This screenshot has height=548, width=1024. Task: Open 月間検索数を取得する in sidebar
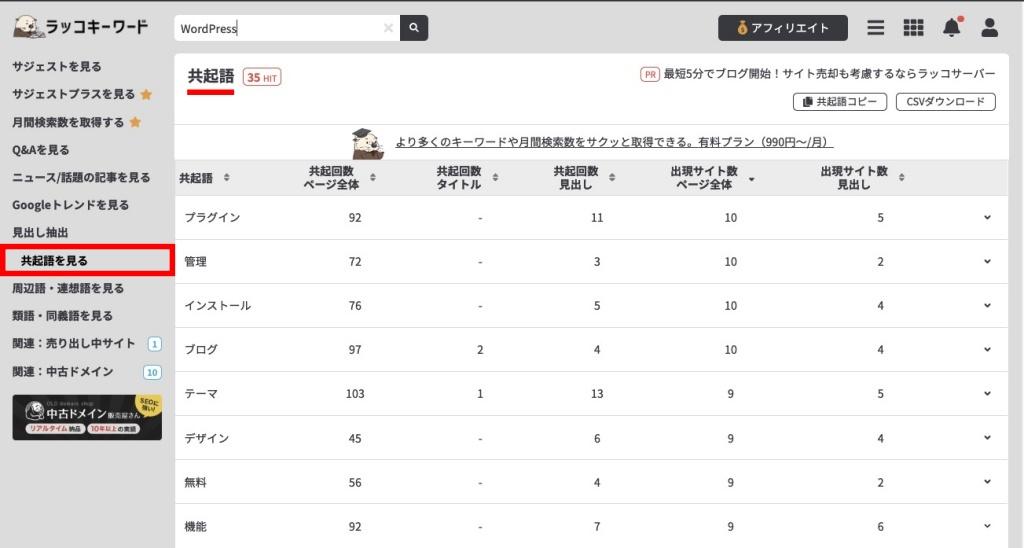[68, 122]
